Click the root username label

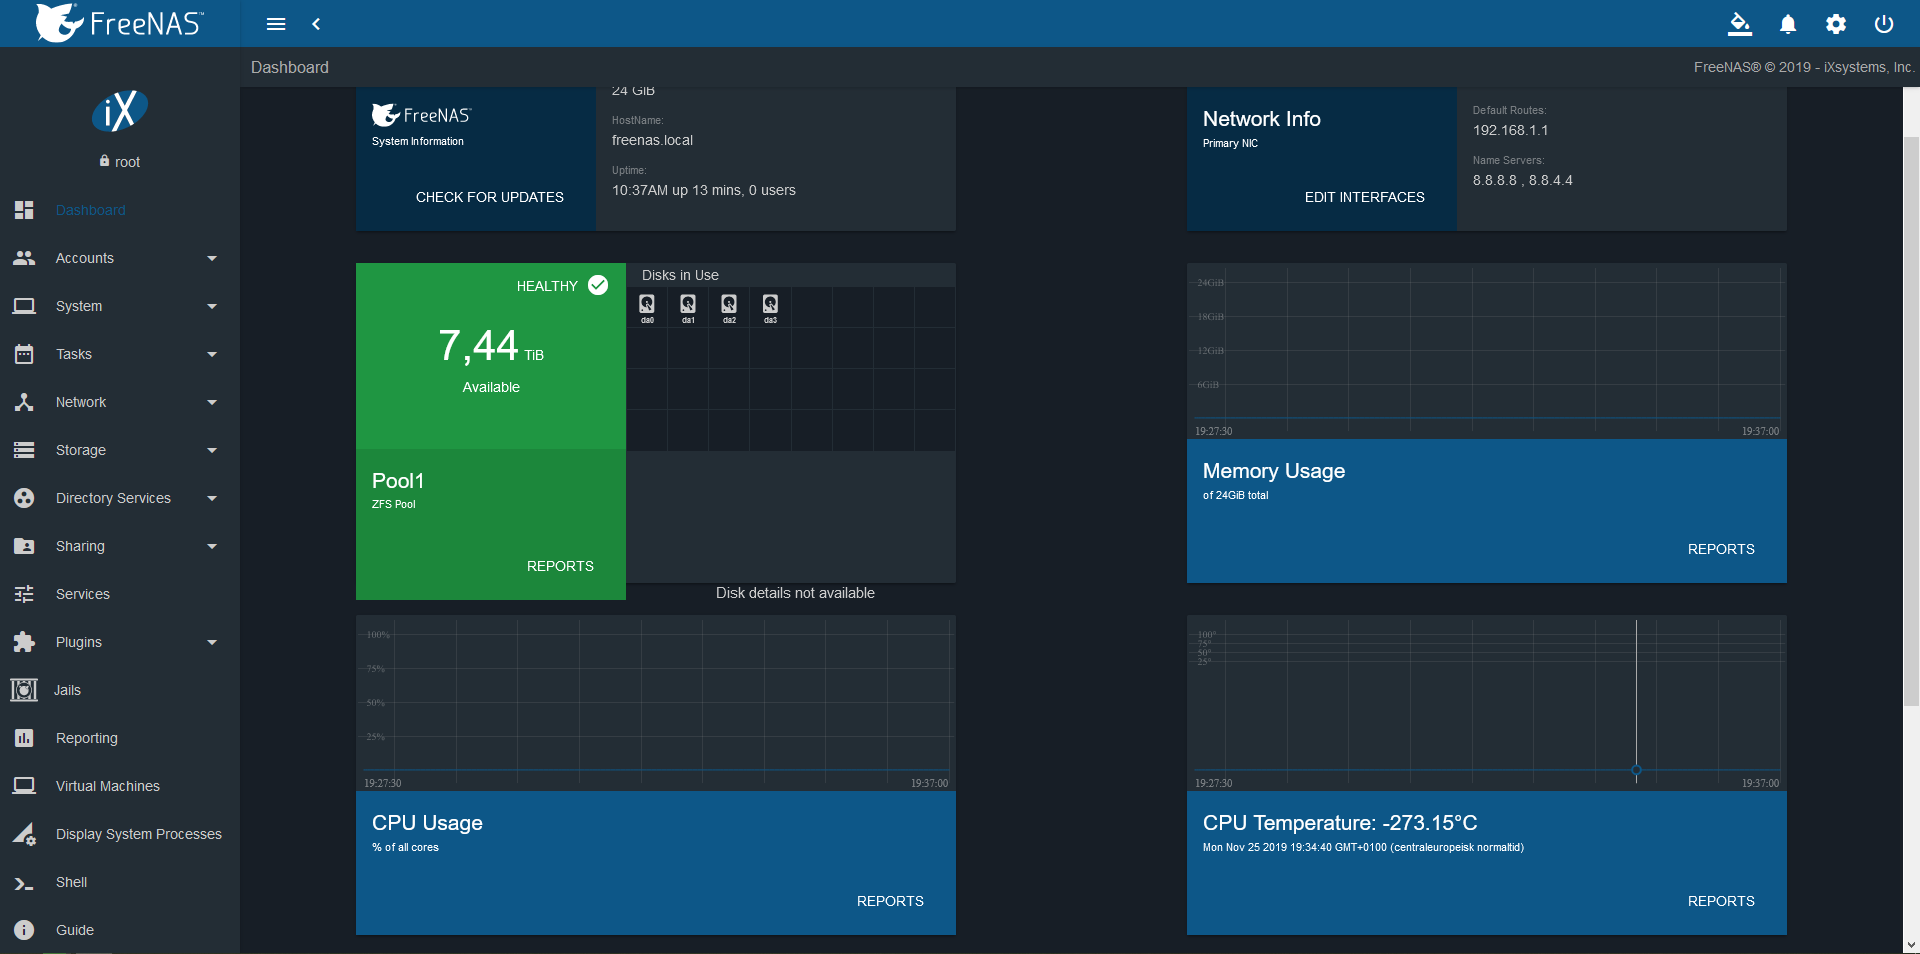click(127, 162)
